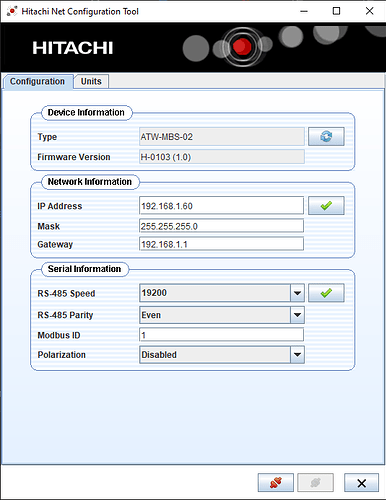Click the grayed disconnect plug icon
This screenshot has height=500, width=386.
click(x=315, y=482)
